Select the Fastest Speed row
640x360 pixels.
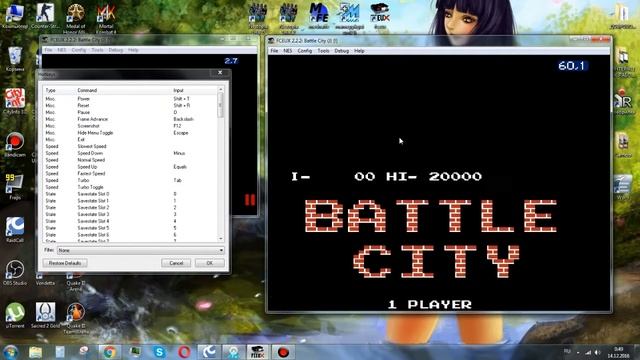(130, 173)
